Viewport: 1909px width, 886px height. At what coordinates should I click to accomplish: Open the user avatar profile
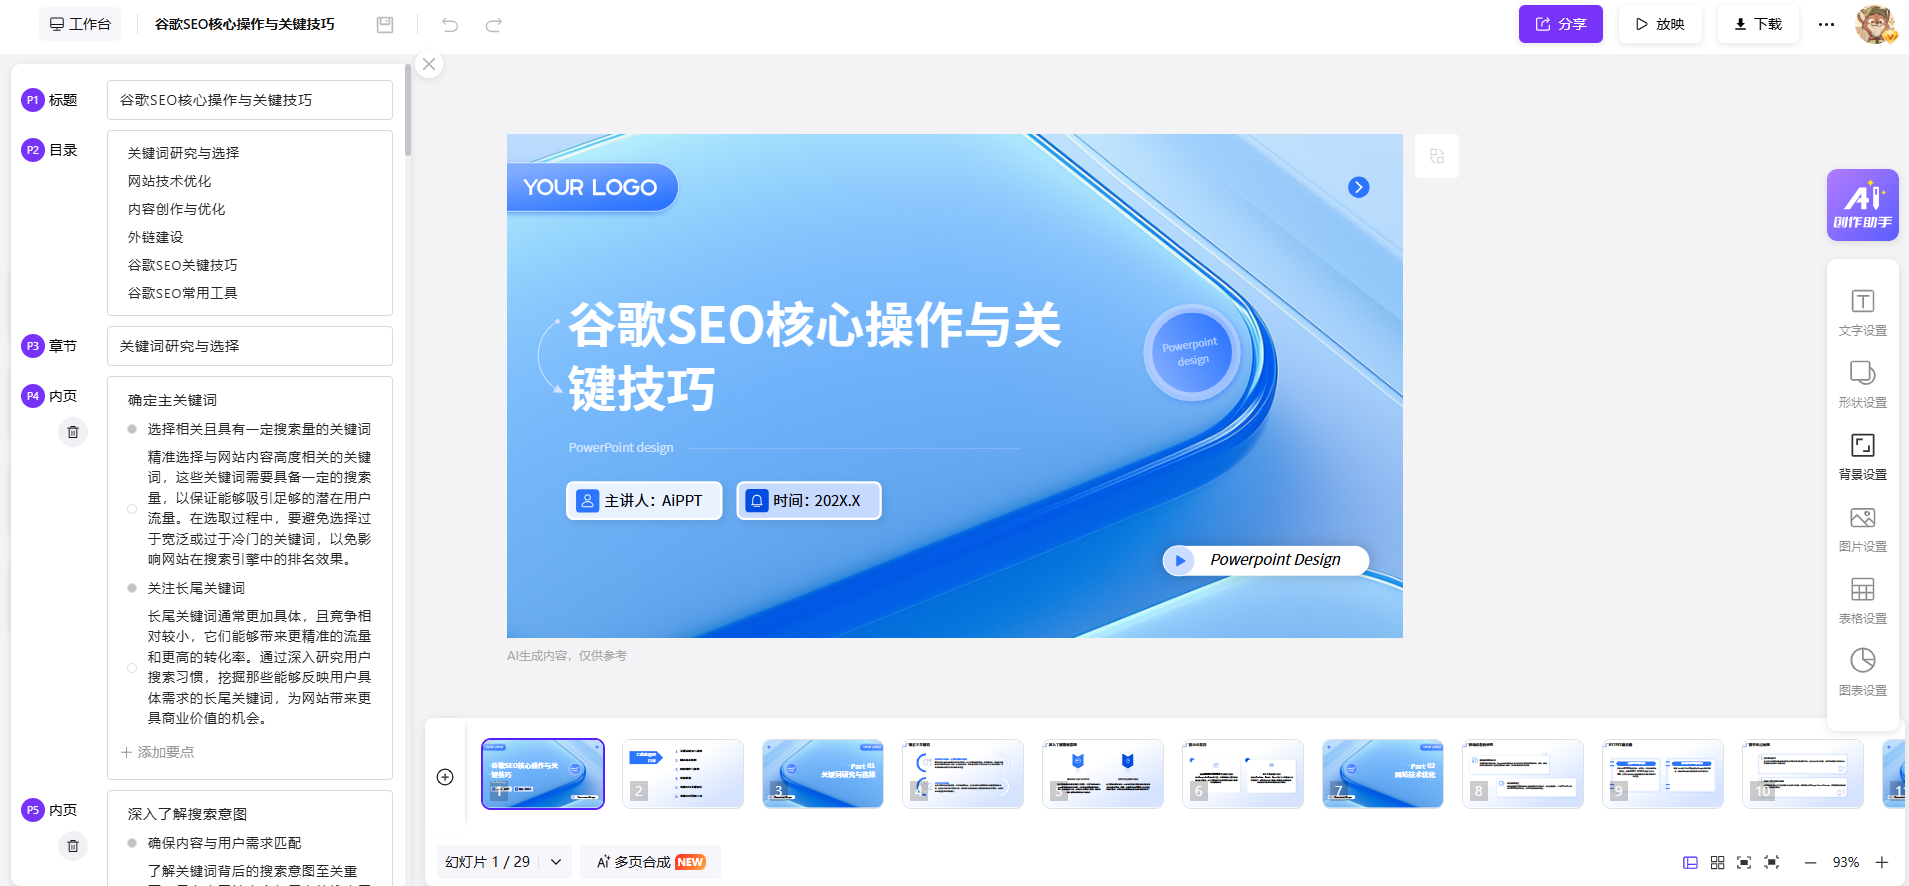pos(1876,24)
